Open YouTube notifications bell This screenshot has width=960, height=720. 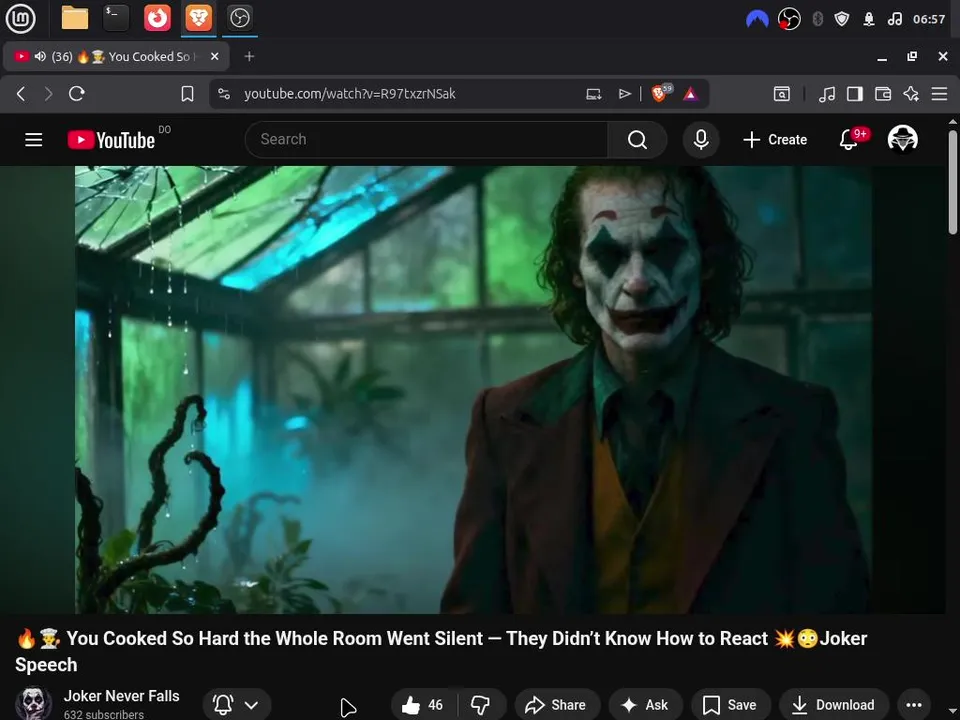849,140
